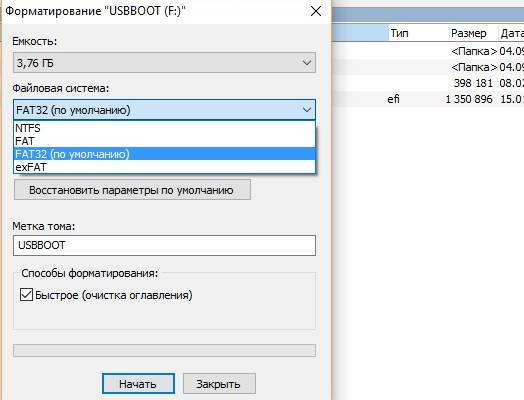Click the Закрыть button

219,384
